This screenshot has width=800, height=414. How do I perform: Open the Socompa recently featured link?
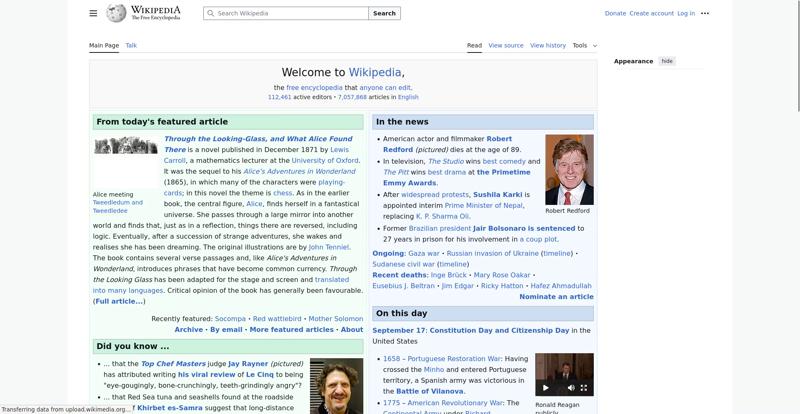click(230, 319)
